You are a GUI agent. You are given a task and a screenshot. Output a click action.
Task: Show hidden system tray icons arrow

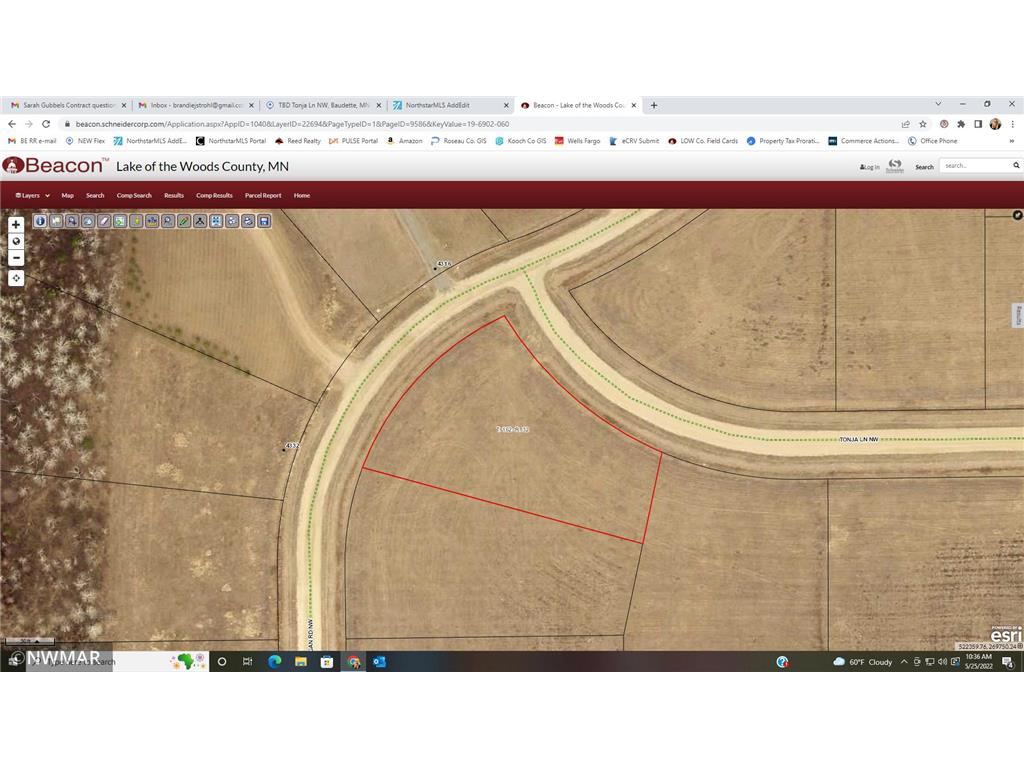coord(904,662)
